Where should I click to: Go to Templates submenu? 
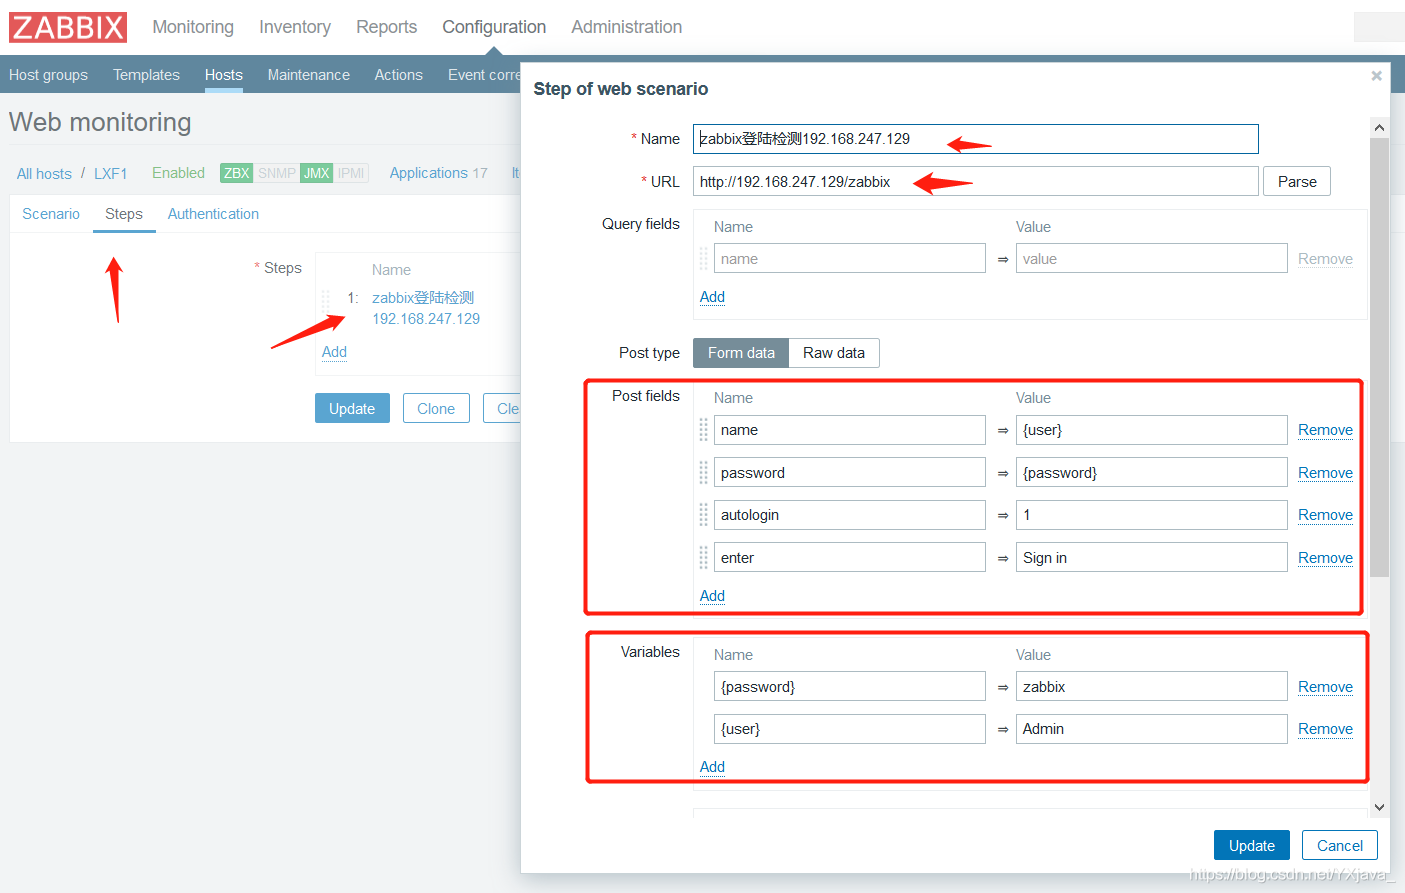click(146, 75)
